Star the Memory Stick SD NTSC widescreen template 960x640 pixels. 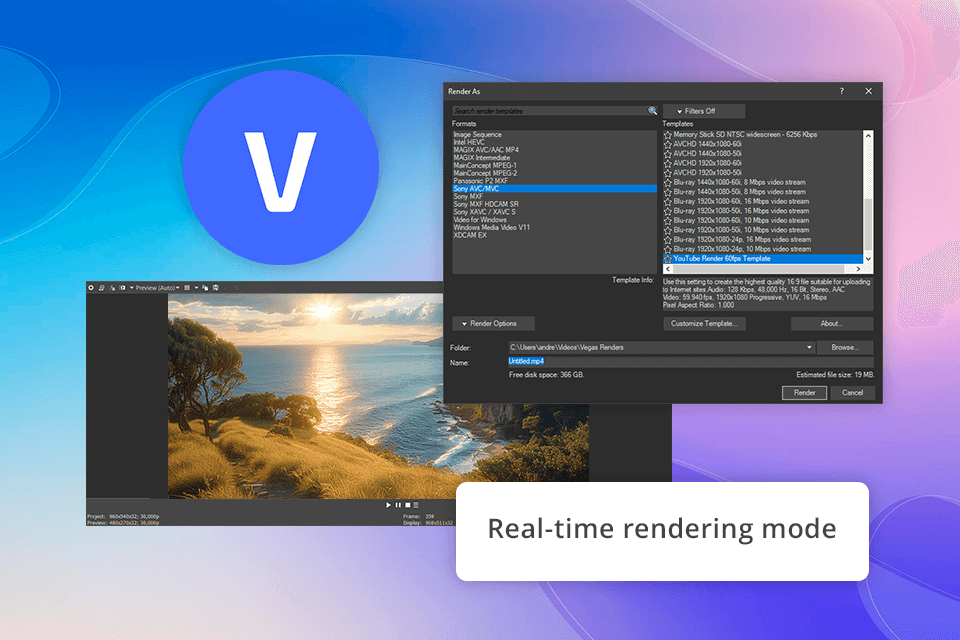coord(668,135)
